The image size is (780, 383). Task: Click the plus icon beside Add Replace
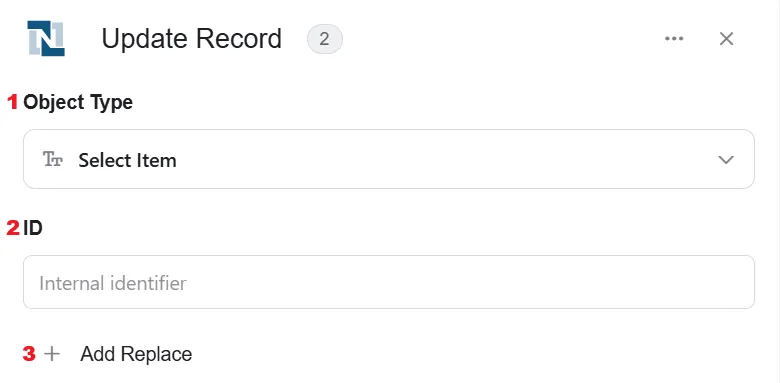click(x=52, y=354)
